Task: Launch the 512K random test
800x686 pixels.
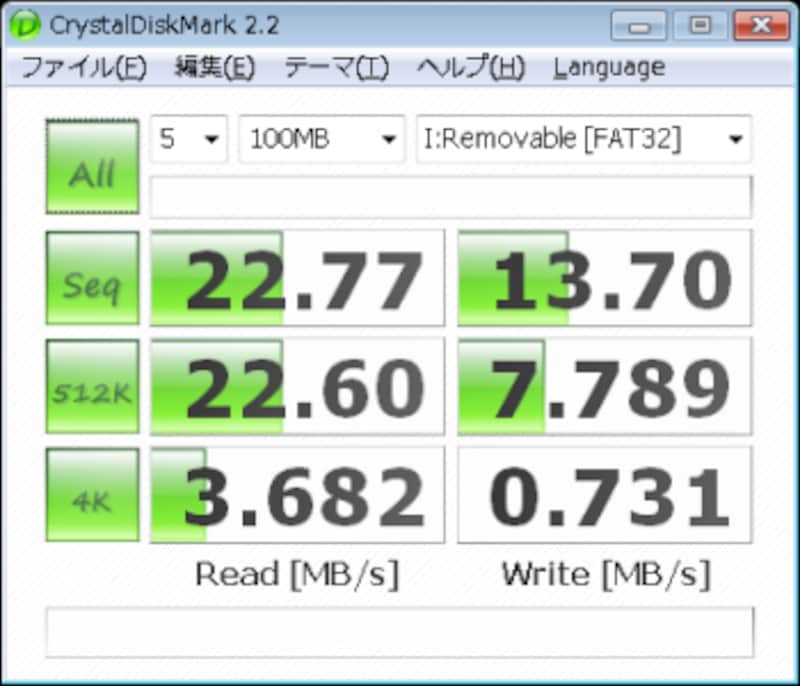Action: tap(91, 386)
